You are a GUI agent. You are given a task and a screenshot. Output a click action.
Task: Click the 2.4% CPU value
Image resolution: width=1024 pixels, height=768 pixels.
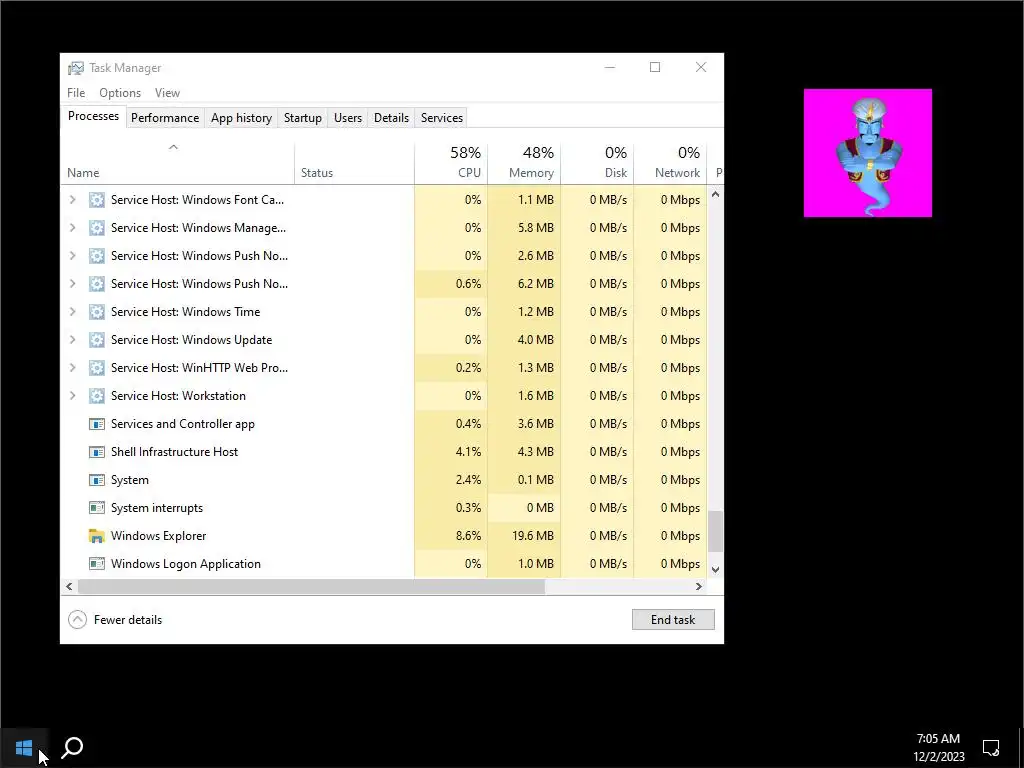[x=468, y=480]
